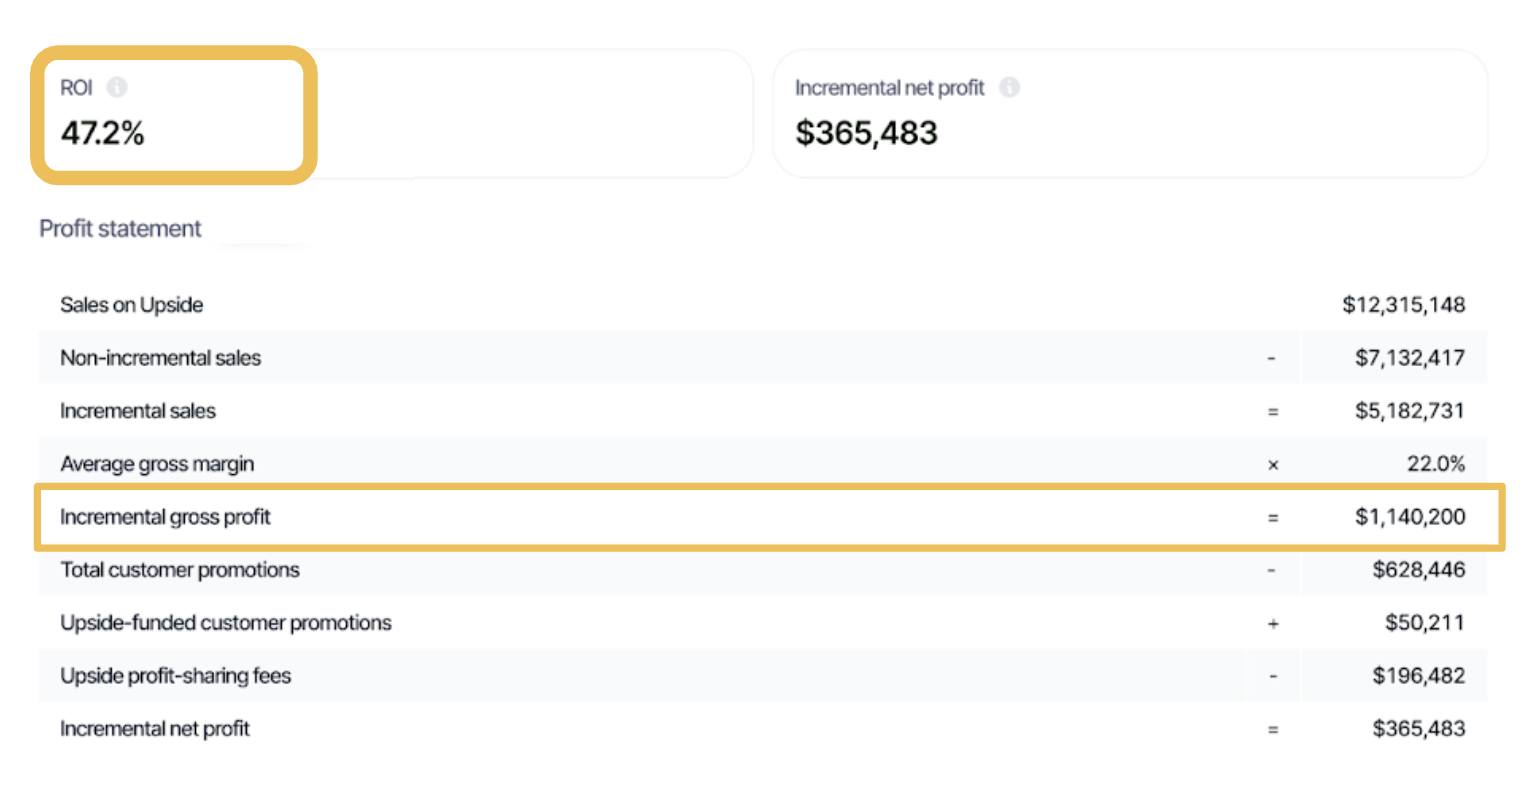Click the info icon next to ROI
The height and width of the screenshot is (788, 1536).
point(117,88)
